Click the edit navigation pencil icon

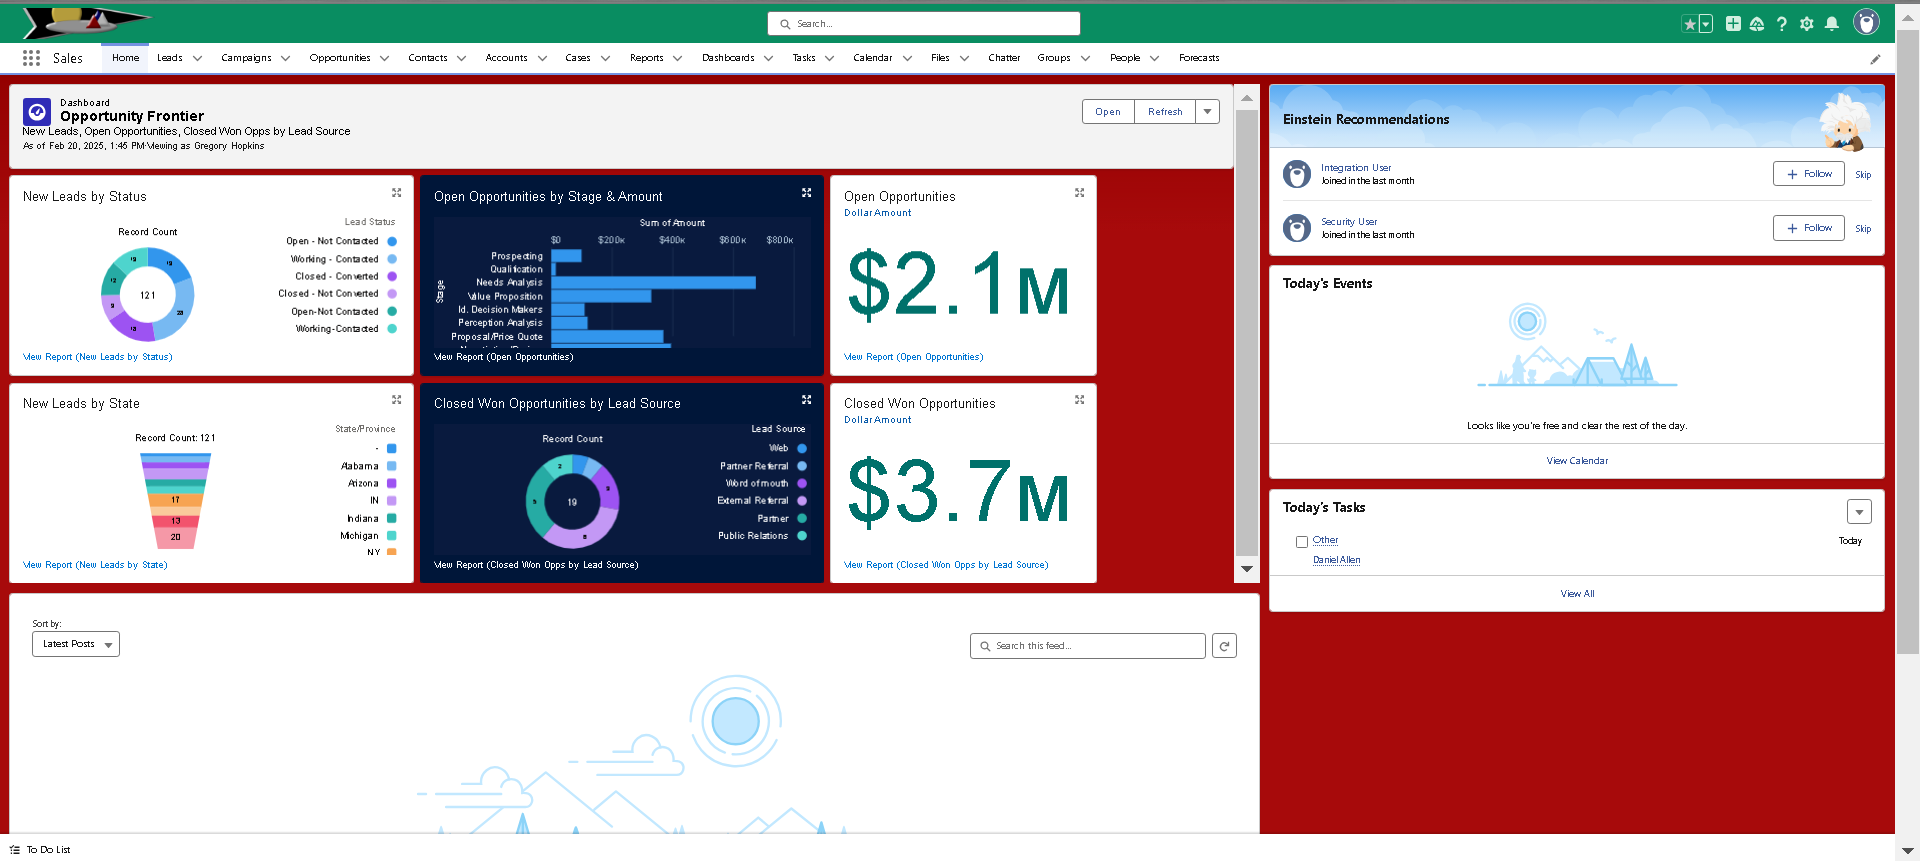(1875, 59)
